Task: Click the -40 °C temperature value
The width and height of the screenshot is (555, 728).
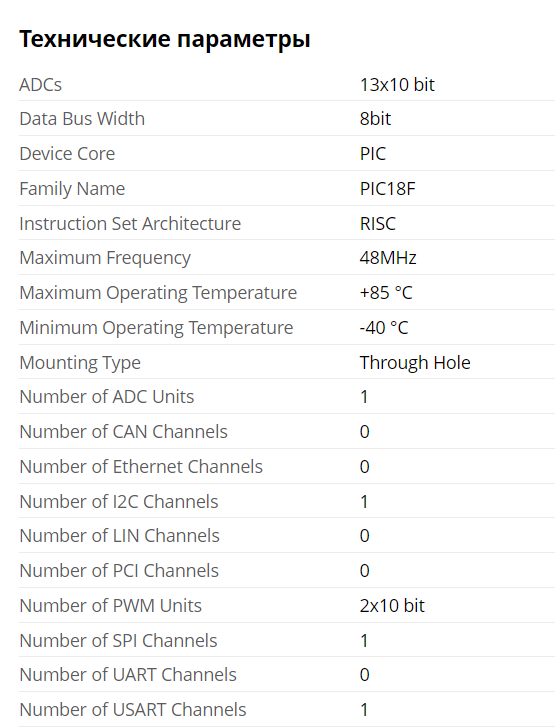Action: pos(384,328)
